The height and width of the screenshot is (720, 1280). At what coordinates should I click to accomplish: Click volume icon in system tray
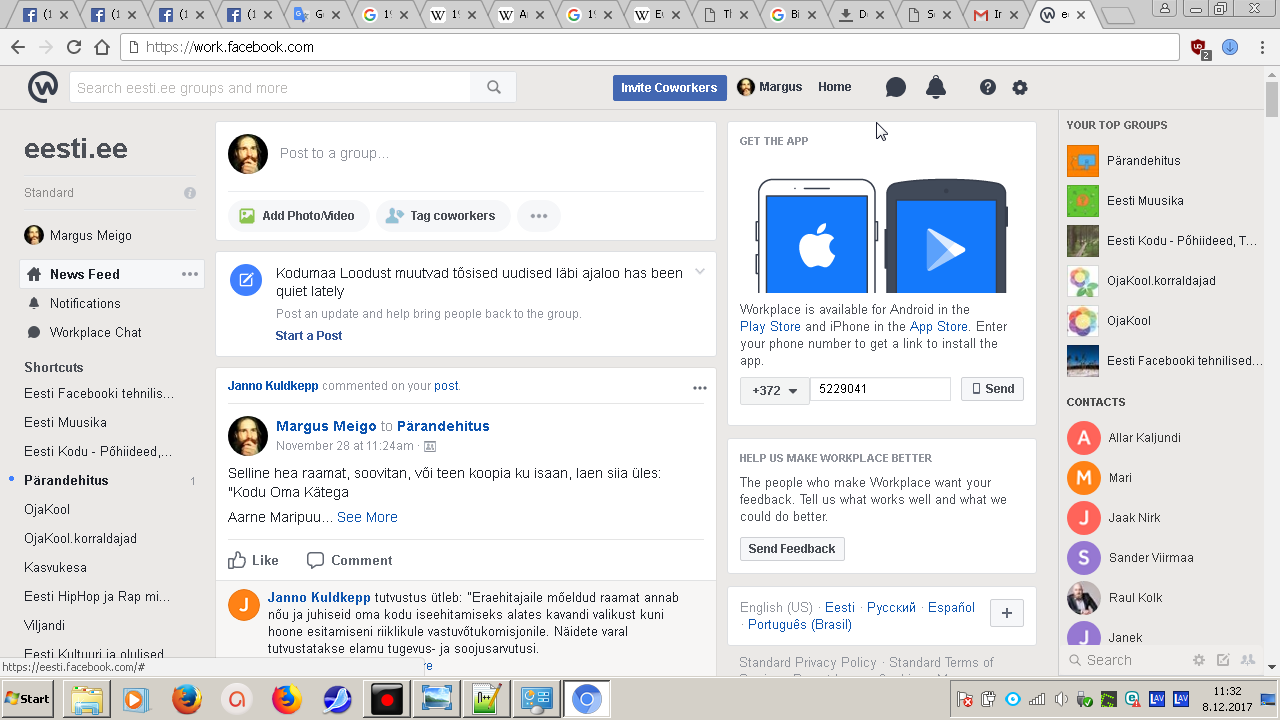coord(1061,699)
